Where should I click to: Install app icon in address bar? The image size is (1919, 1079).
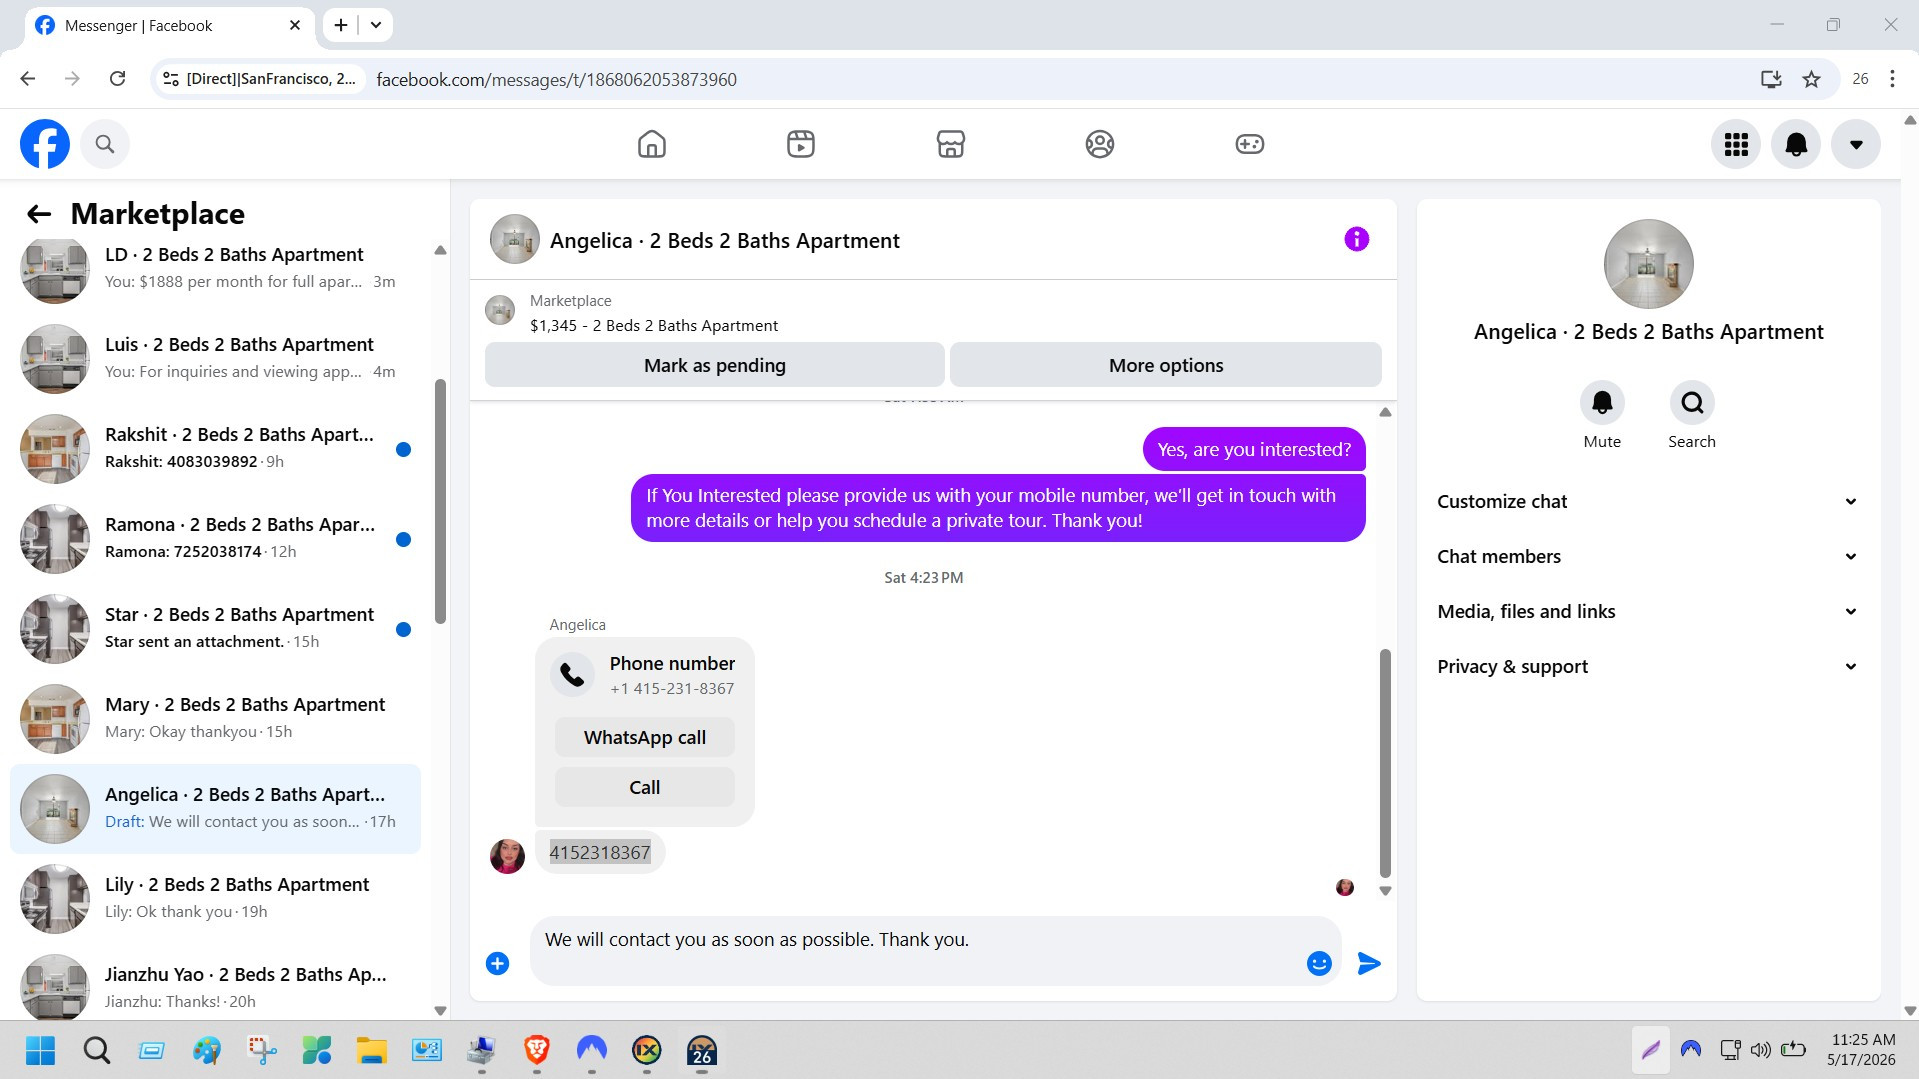[1771, 79]
